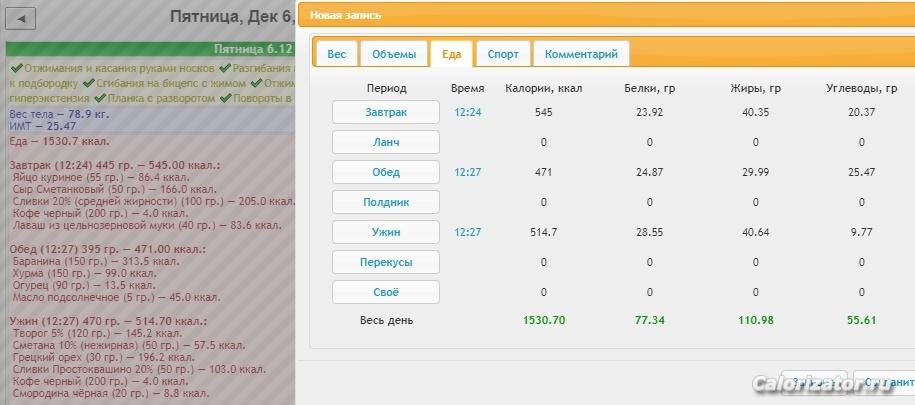
Task: Click checkmark next to Отжимания и касания руками носков
Action: (x=15, y=68)
